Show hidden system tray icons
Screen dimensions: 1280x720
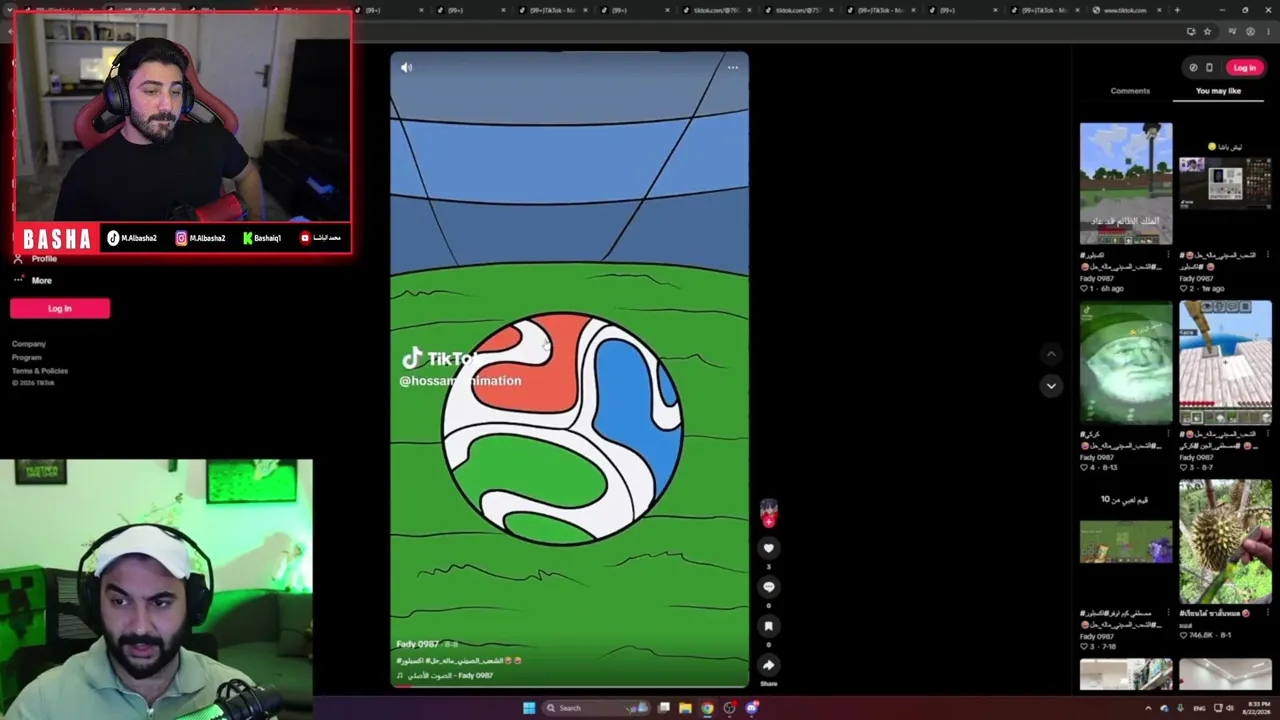(x=1148, y=708)
